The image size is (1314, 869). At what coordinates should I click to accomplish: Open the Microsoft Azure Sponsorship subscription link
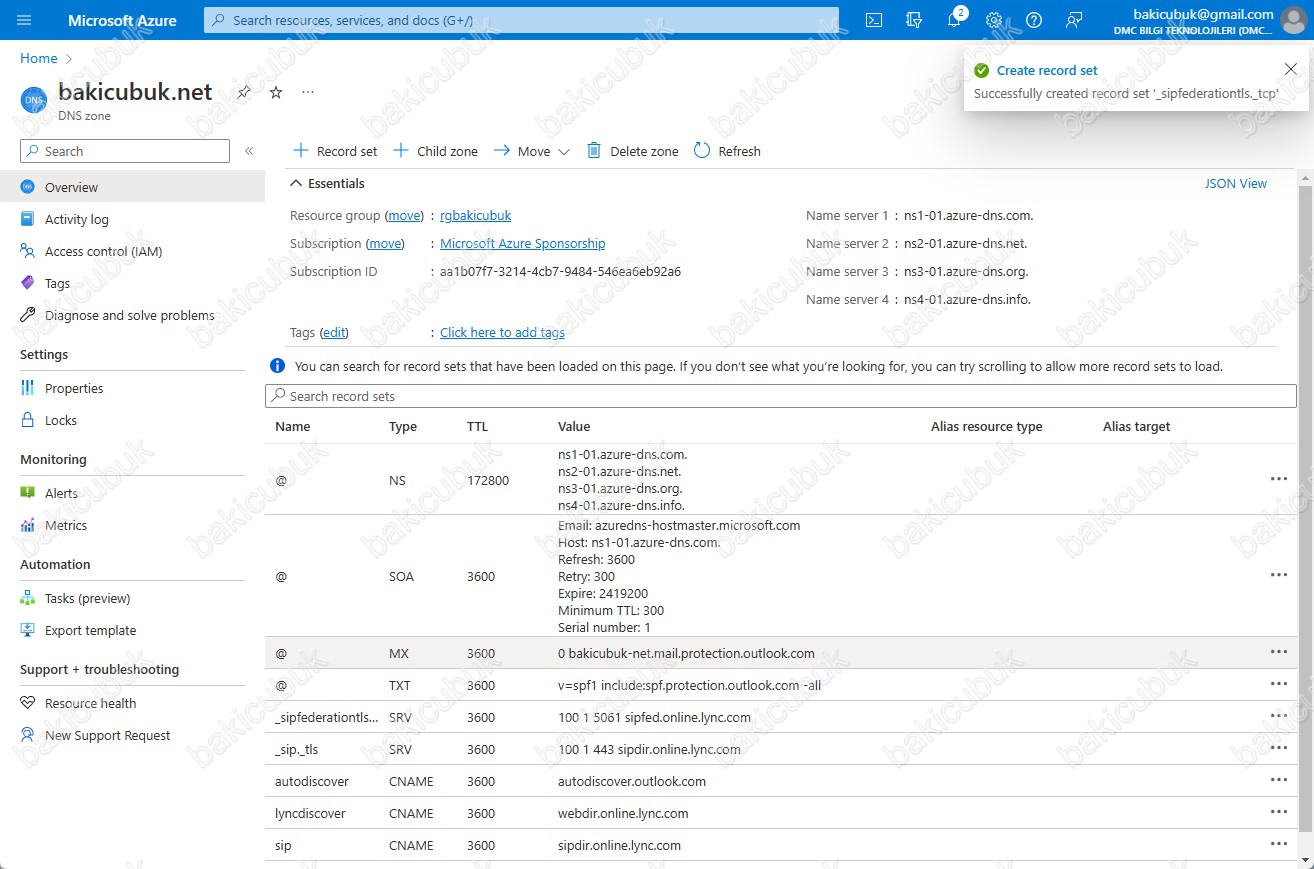[523, 243]
